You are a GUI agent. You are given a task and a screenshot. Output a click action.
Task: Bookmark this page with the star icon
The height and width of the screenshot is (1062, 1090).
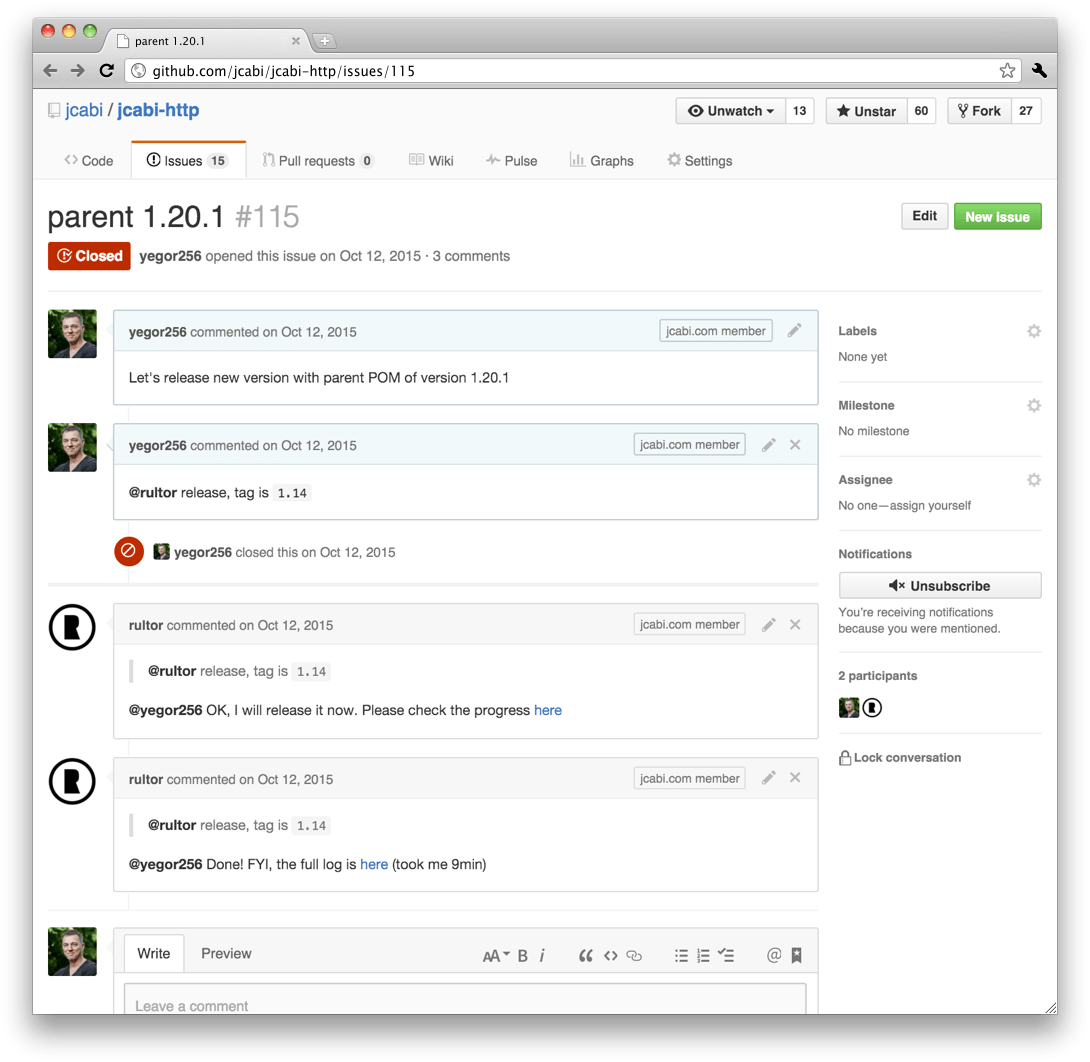pyautogui.click(x=1007, y=70)
